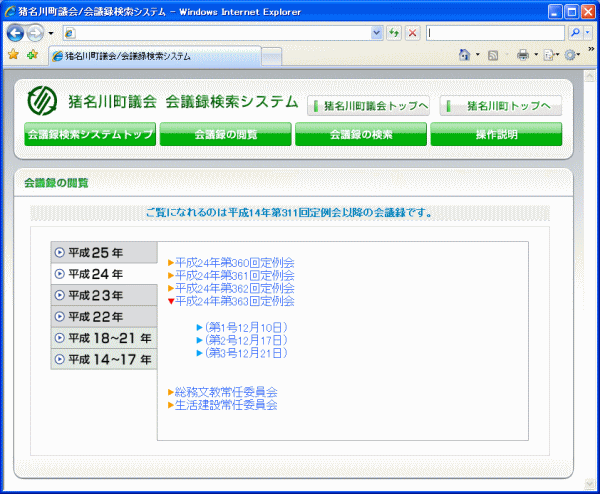Image resolution: width=600 pixels, height=494 pixels.
Task: Click the Print icon
Action: (x=523, y=55)
